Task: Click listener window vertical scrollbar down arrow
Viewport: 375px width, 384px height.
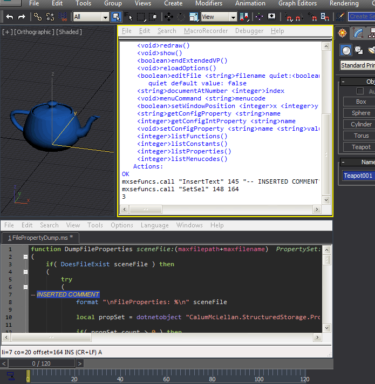Action: tap(326, 200)
